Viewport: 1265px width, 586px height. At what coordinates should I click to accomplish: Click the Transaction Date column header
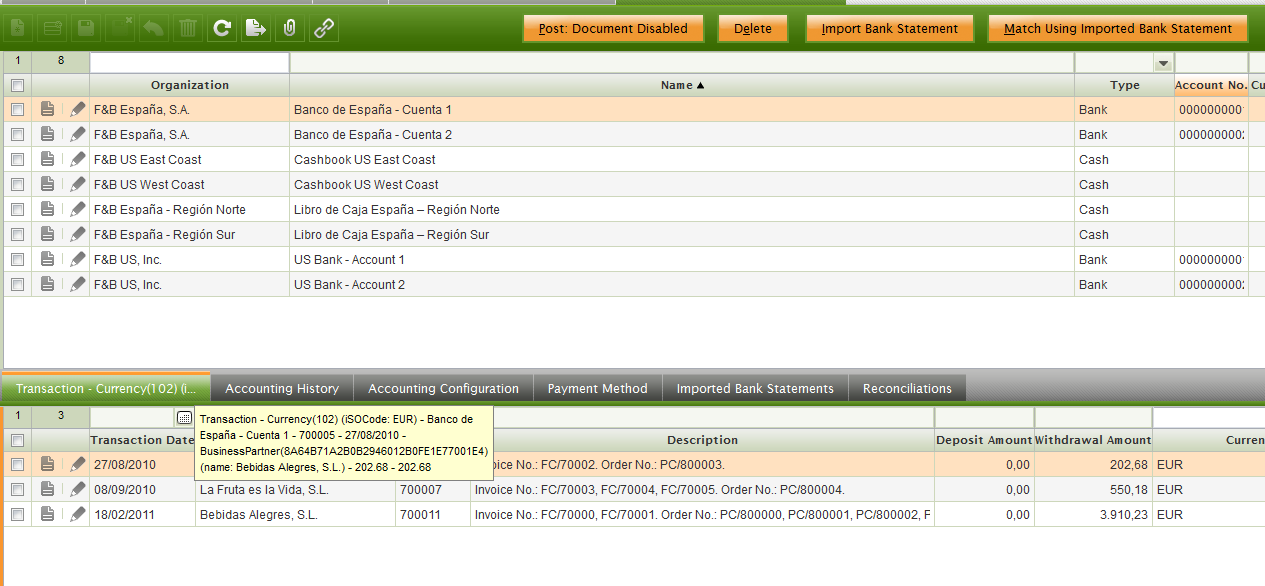(x=142, y=440)
